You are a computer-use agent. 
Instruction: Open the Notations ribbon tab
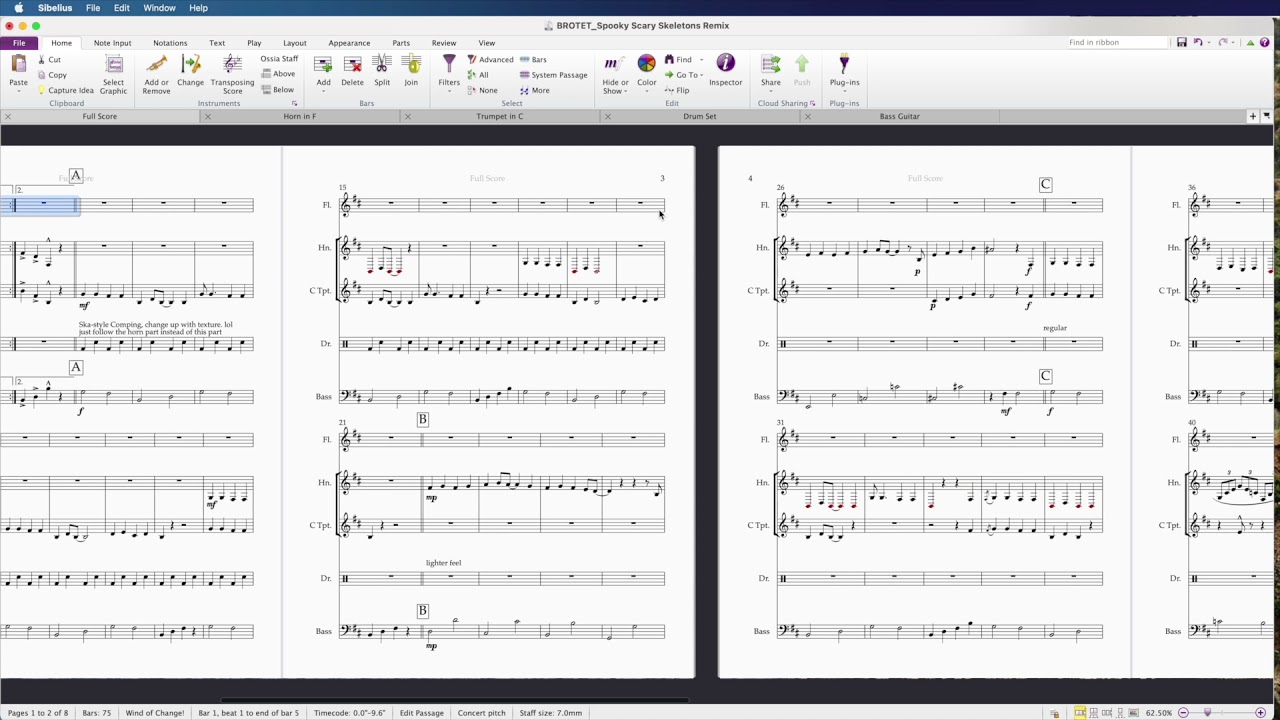pyautogui.click(x=170, y=43)
